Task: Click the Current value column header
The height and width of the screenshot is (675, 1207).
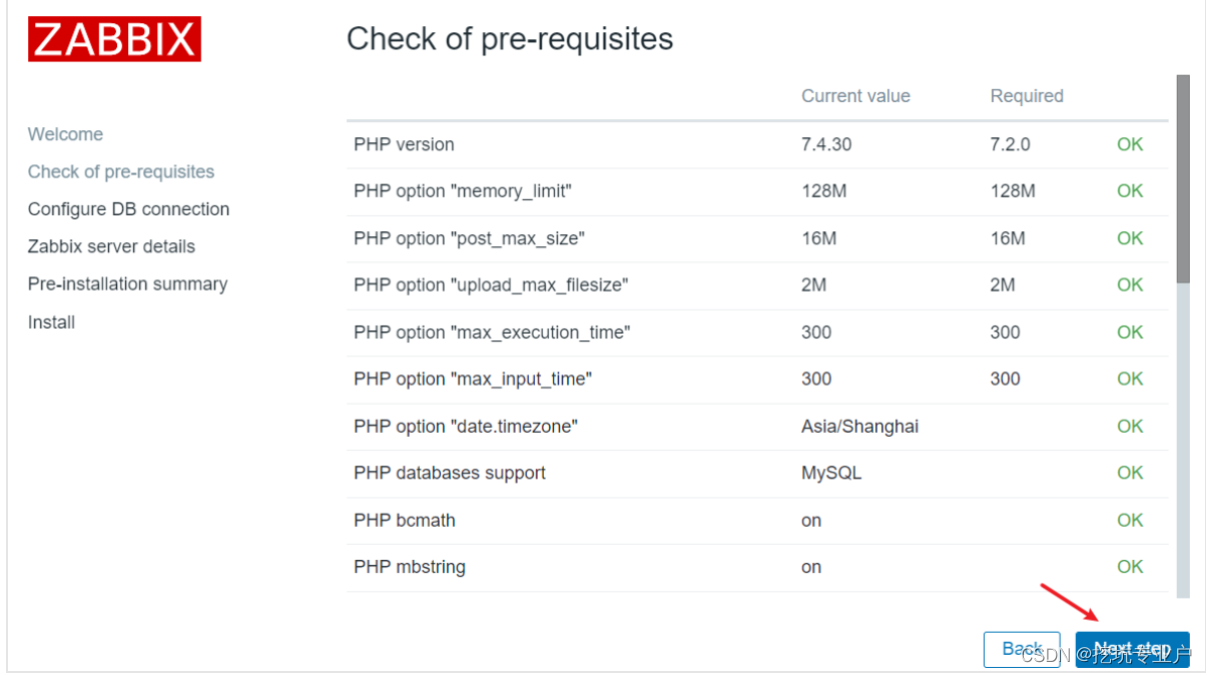Action: (855, 95)
